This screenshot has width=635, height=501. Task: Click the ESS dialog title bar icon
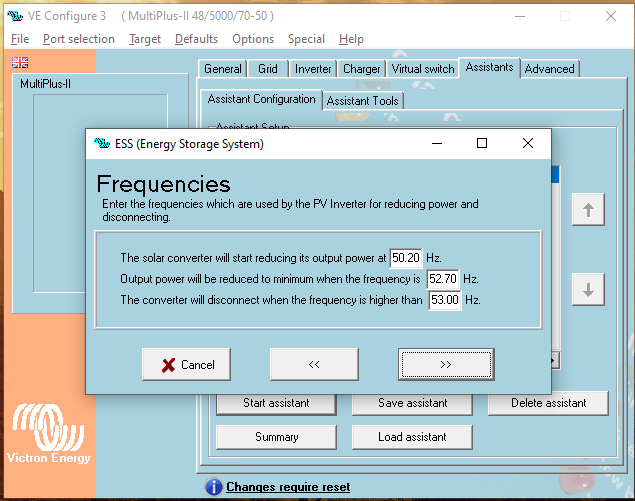pos(101,144)
